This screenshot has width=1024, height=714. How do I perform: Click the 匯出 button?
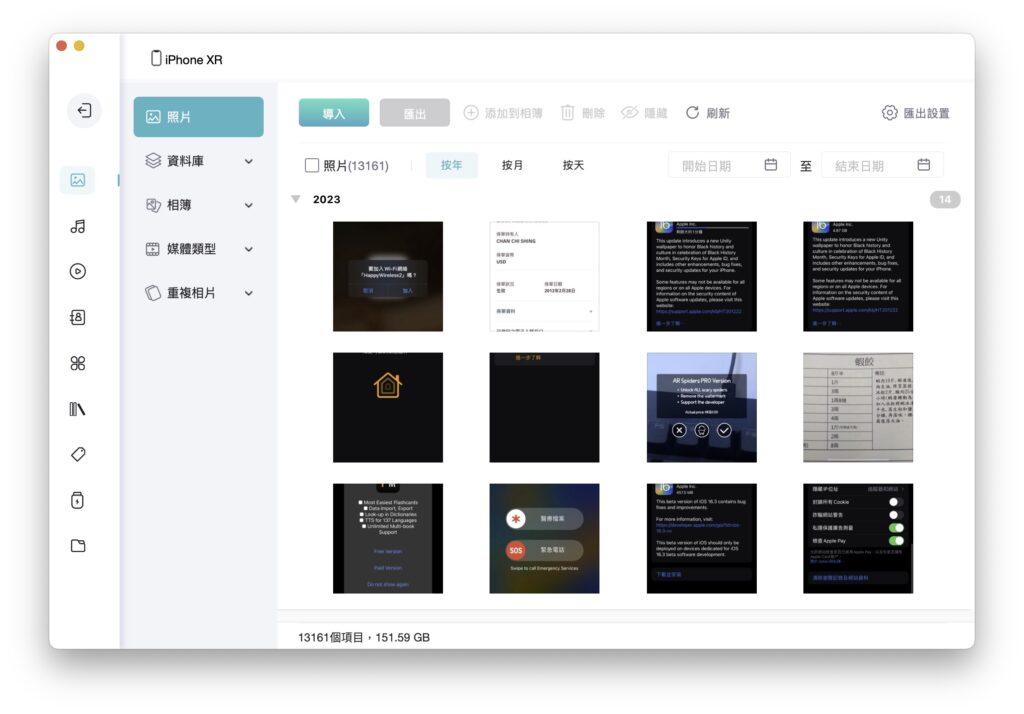pyautogui.click(x=415, y=113)
